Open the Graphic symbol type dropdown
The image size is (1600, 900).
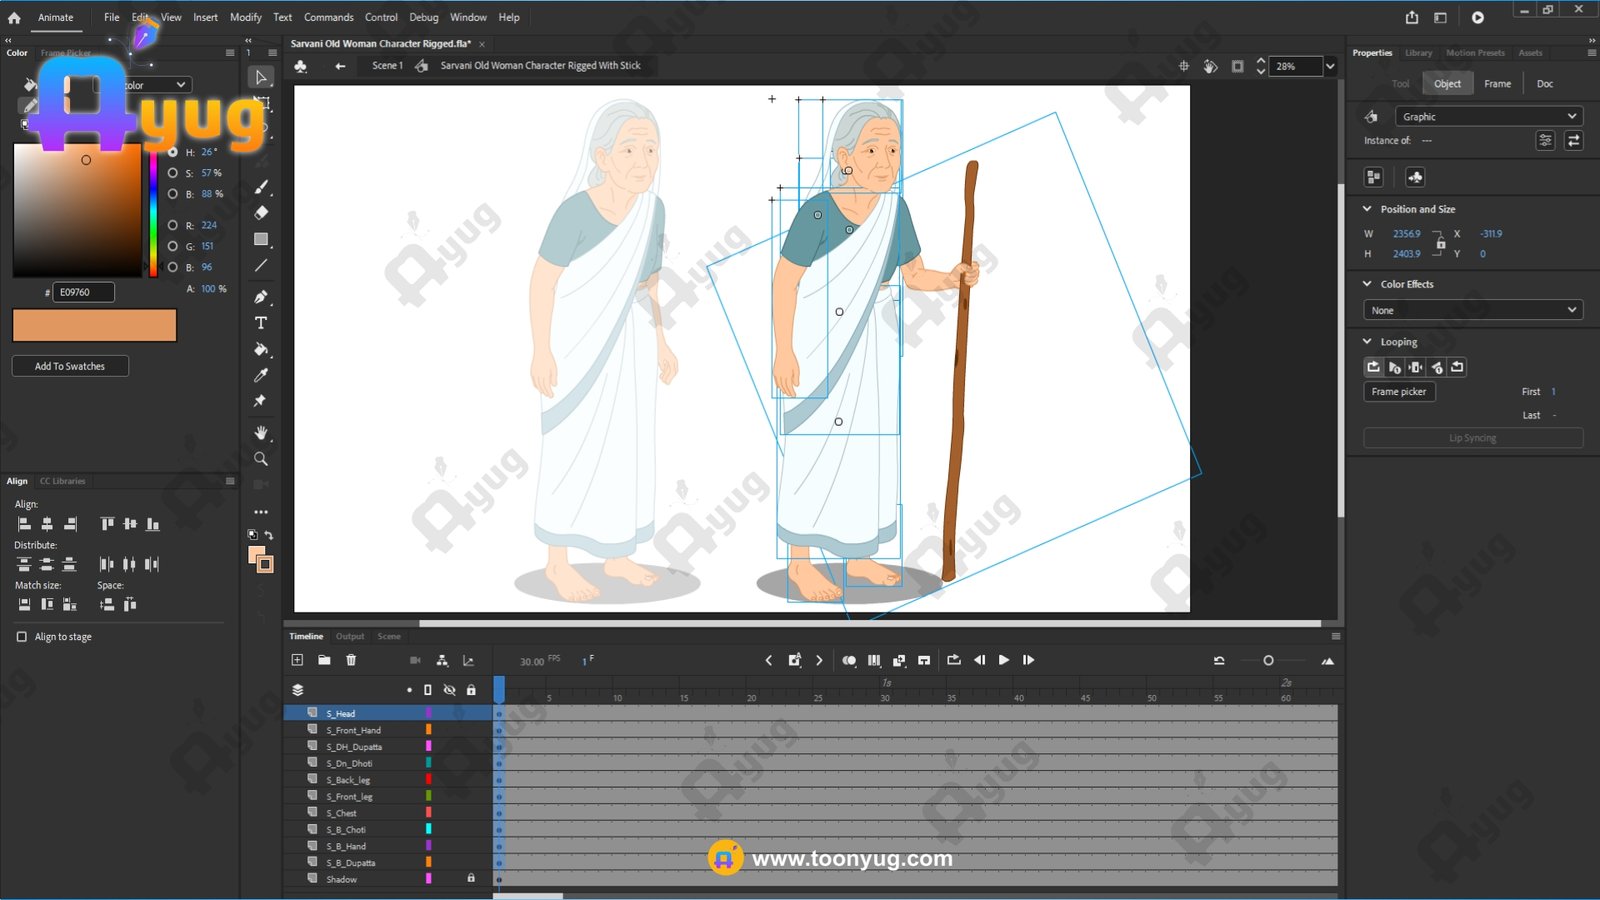coord(1488,117)
